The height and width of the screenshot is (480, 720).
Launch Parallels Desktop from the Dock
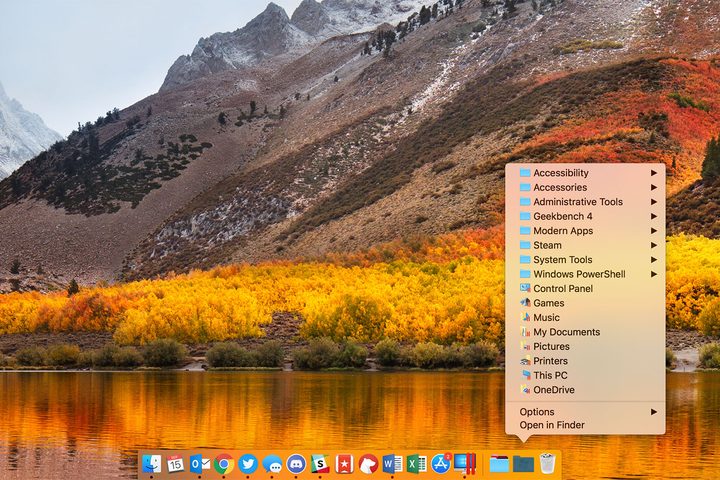point(465,464)
